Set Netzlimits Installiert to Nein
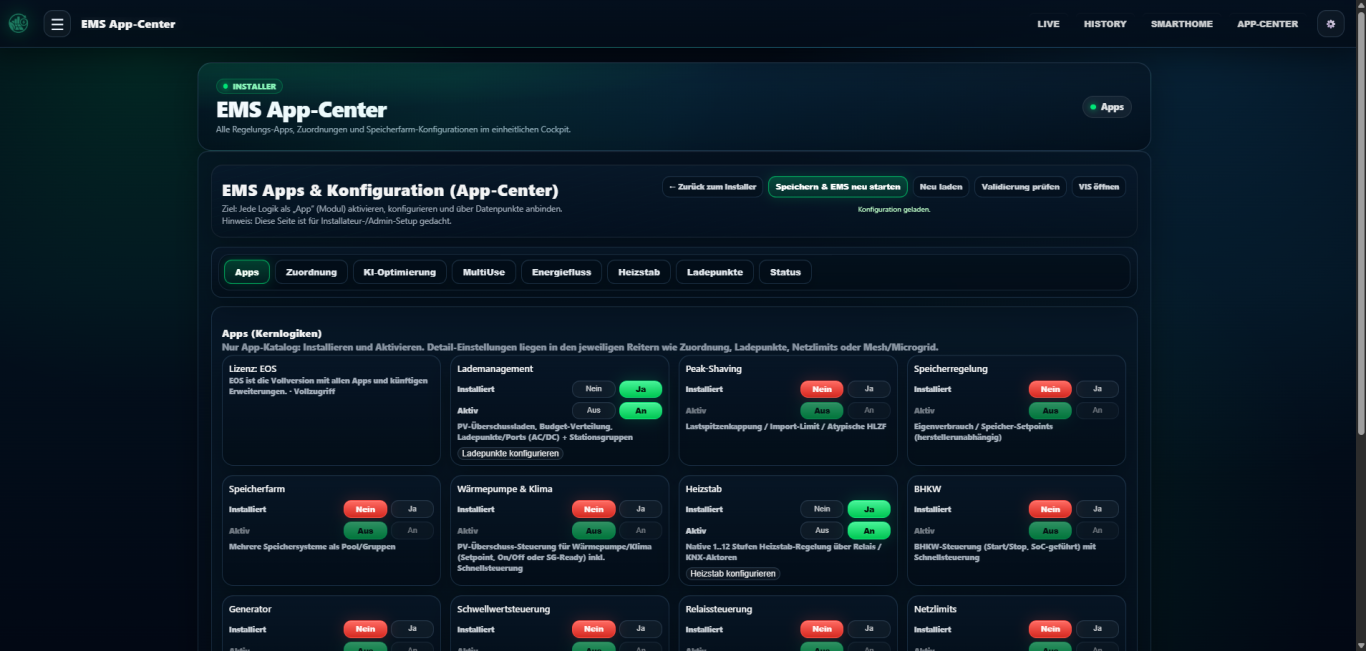This screenshot has width=1366, height=651. tap(1050, 629)
